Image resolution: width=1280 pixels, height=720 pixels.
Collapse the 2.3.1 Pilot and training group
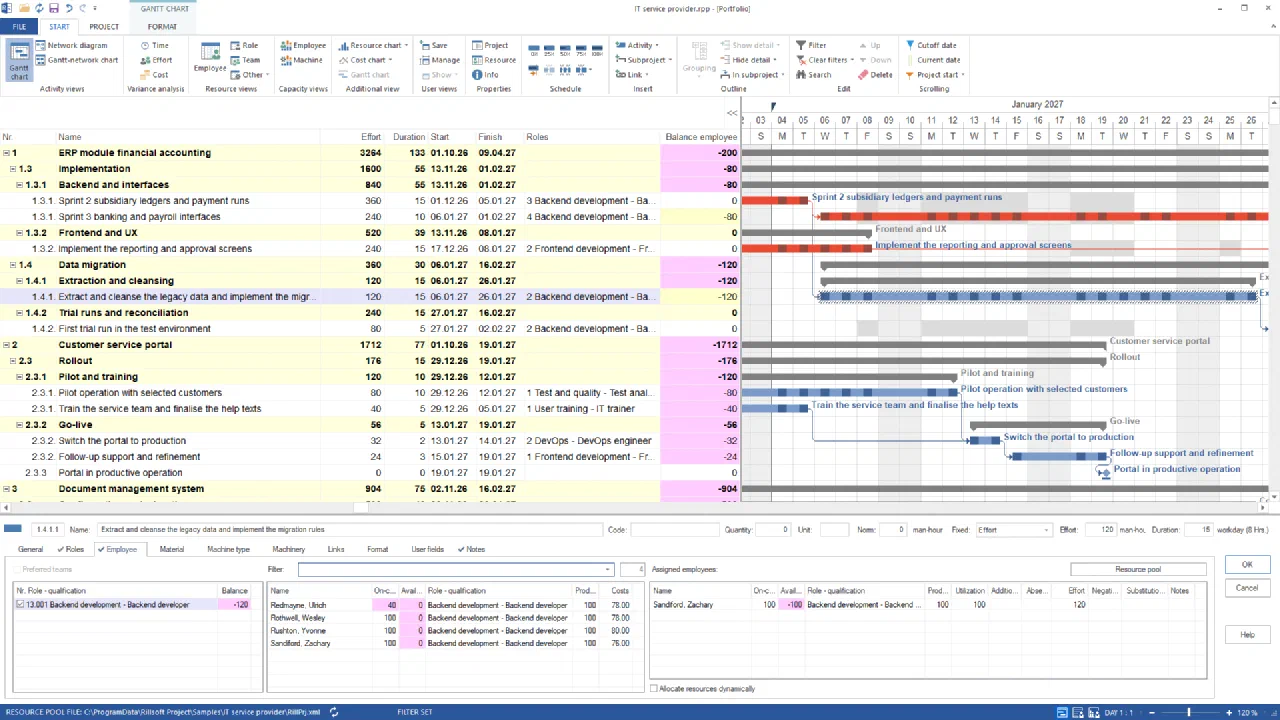coord(22,377)
